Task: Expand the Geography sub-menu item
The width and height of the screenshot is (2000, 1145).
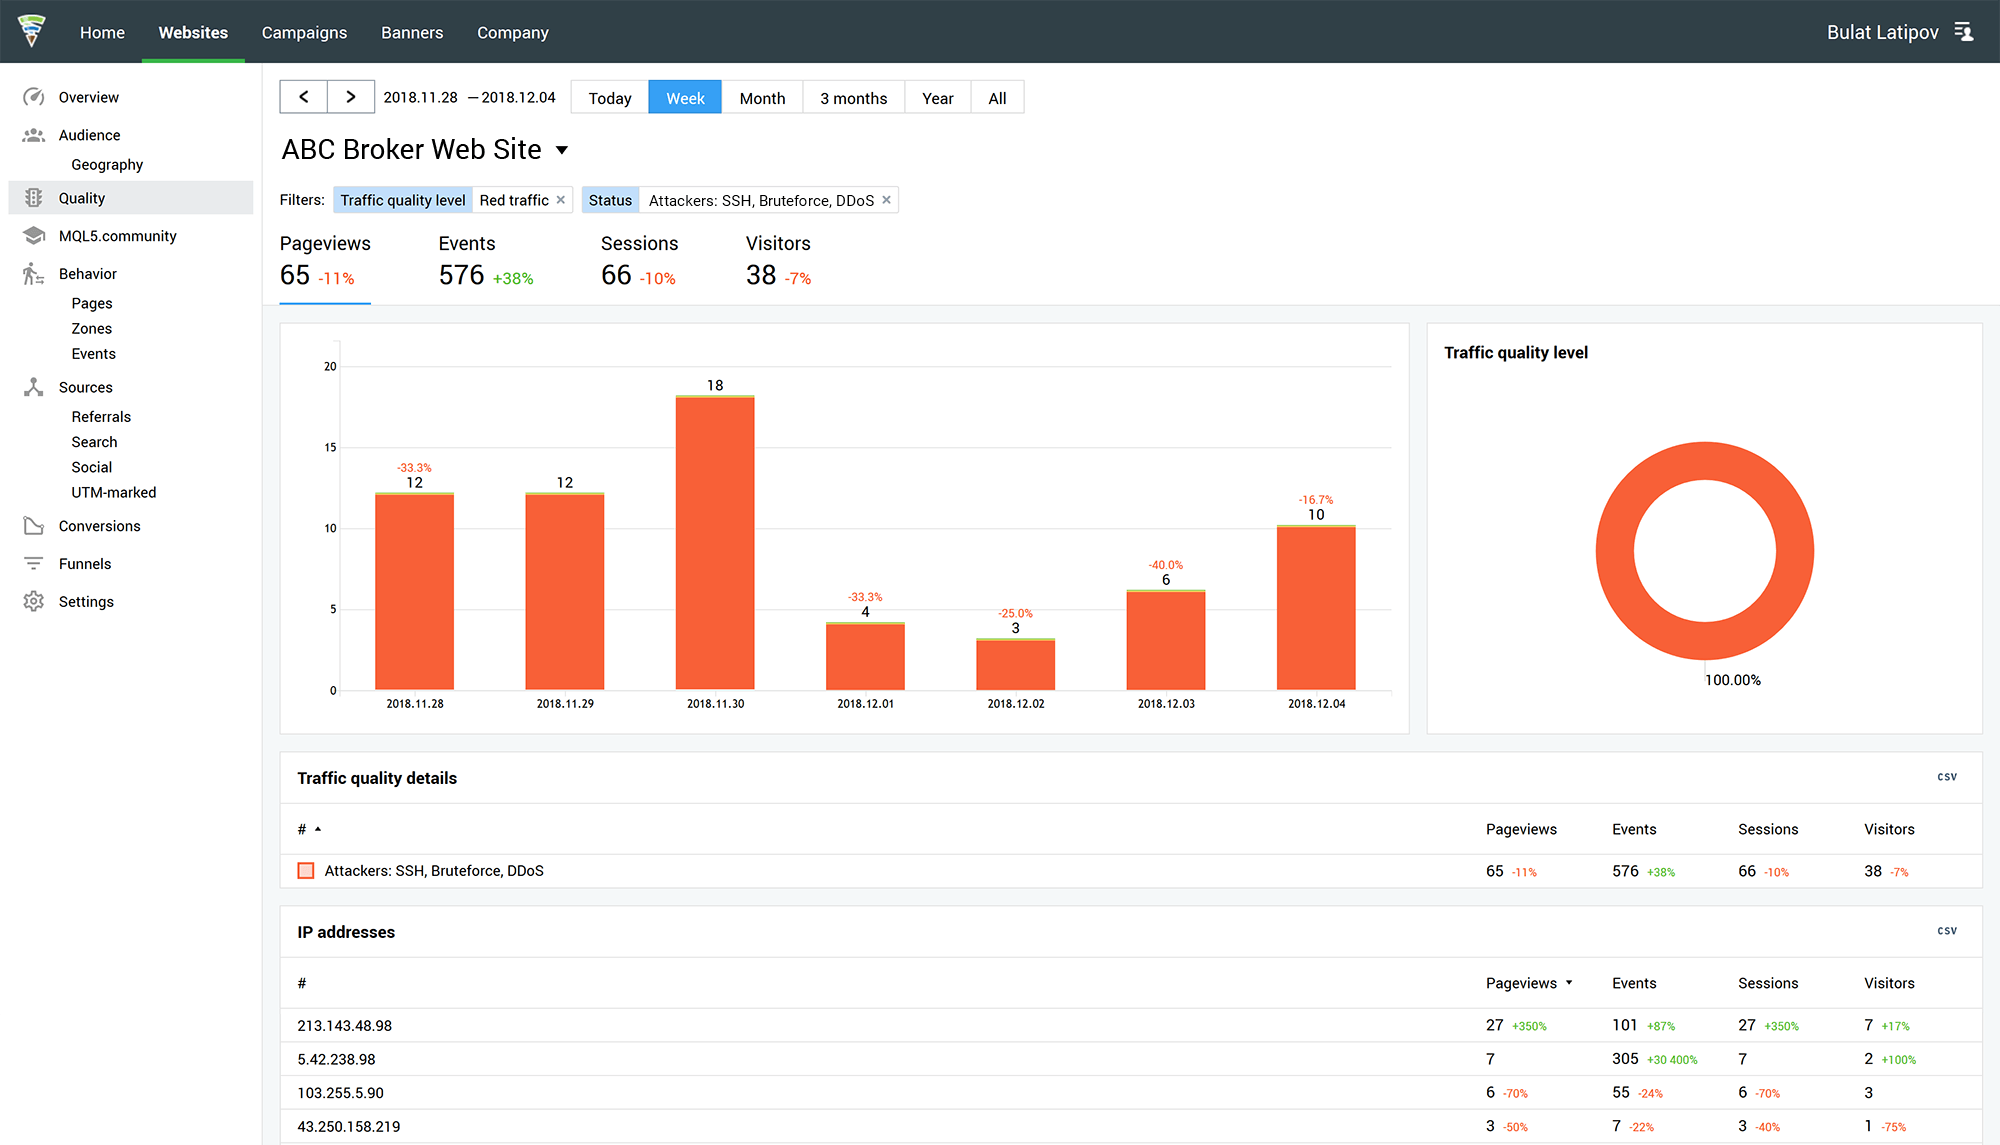Action: tap(109, 163)
